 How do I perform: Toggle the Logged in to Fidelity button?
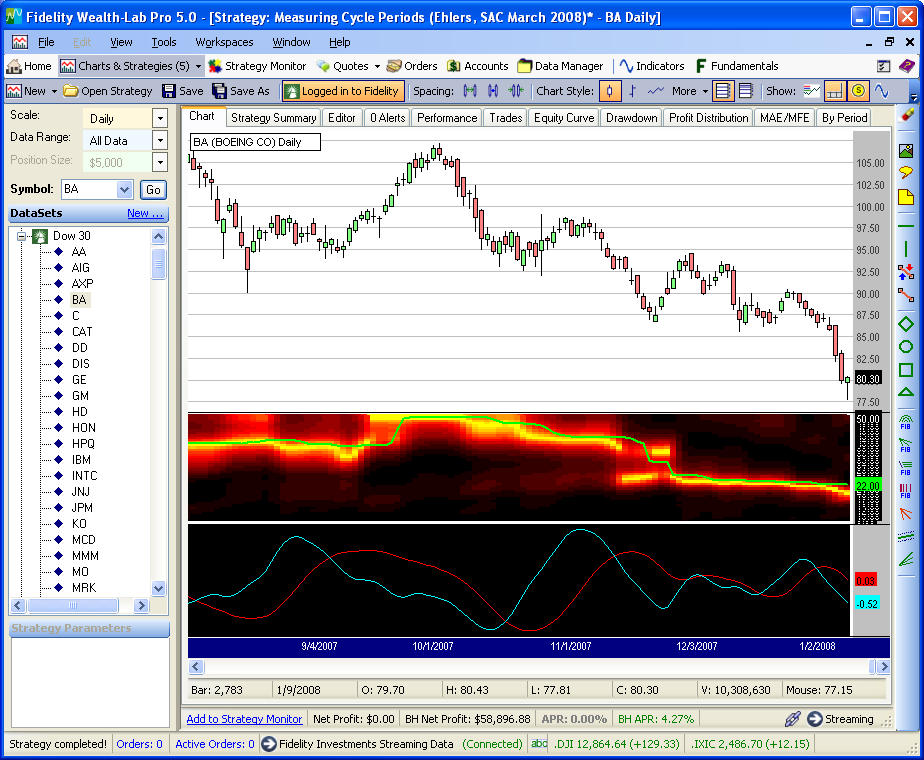tap(342, 91)
